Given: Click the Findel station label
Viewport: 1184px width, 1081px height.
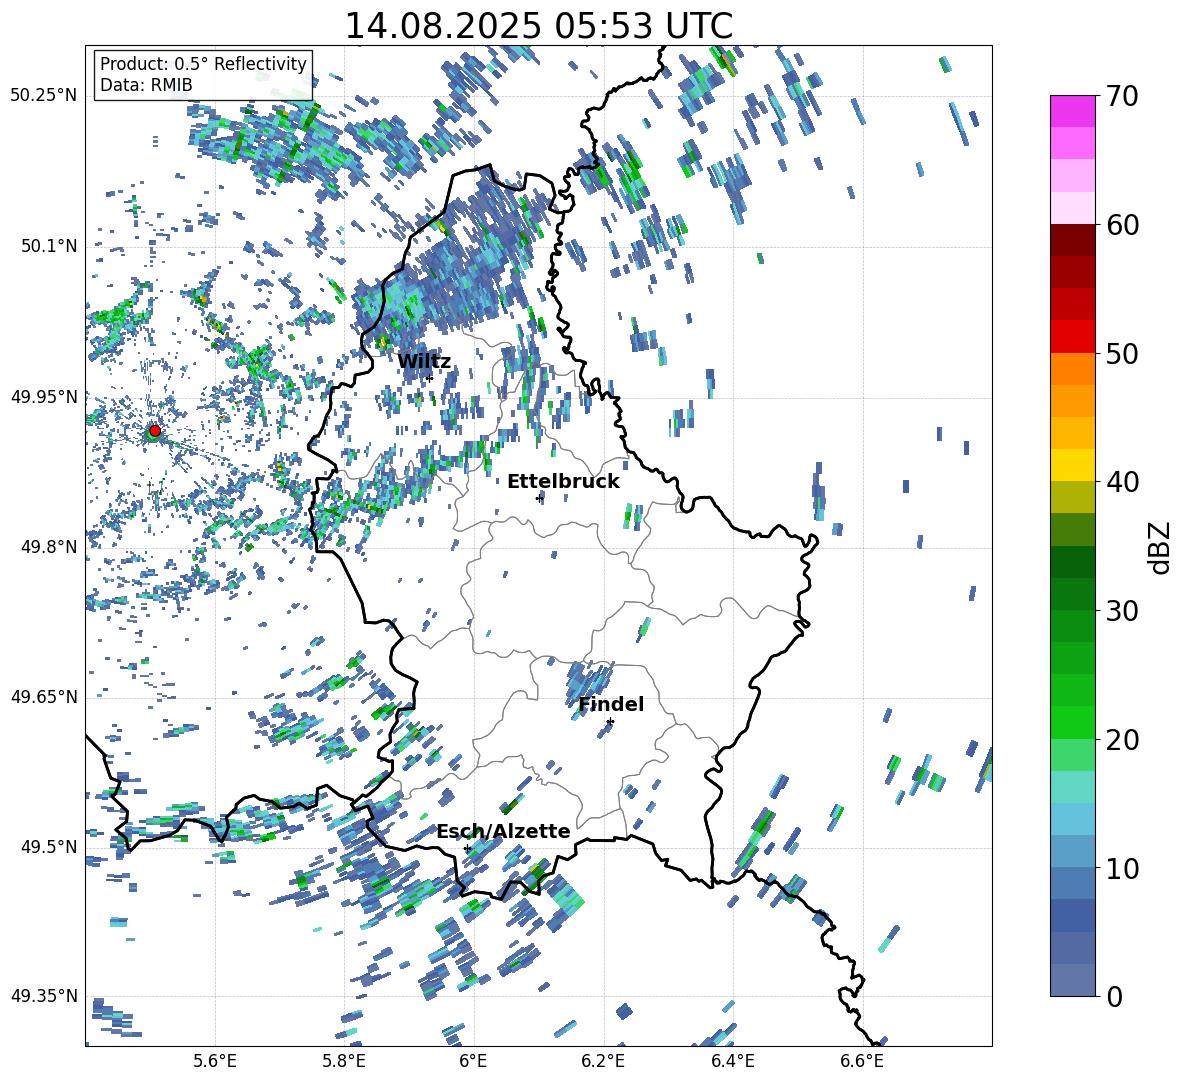Looking at the screenshot, I should click(611, 704).
